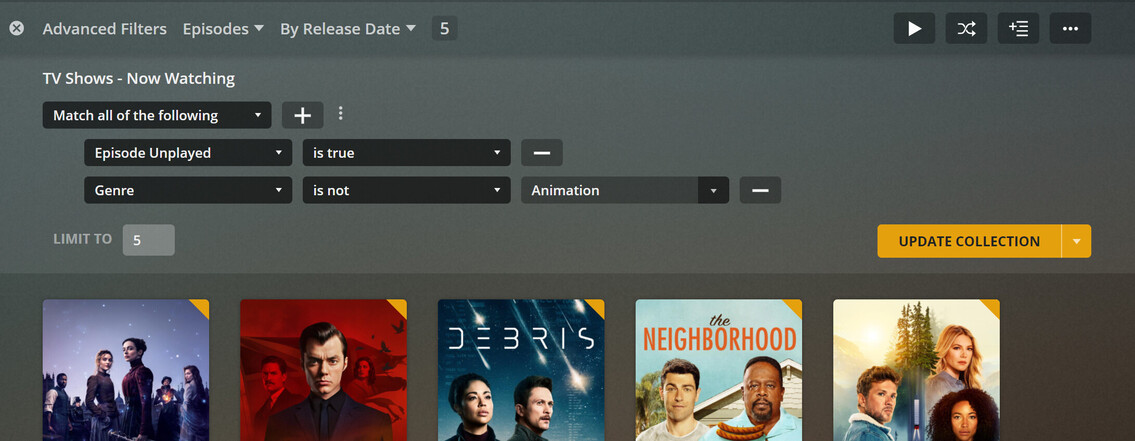
Task: Expand the Animation value dropdown arrow
Action: (x=714, y=190)
